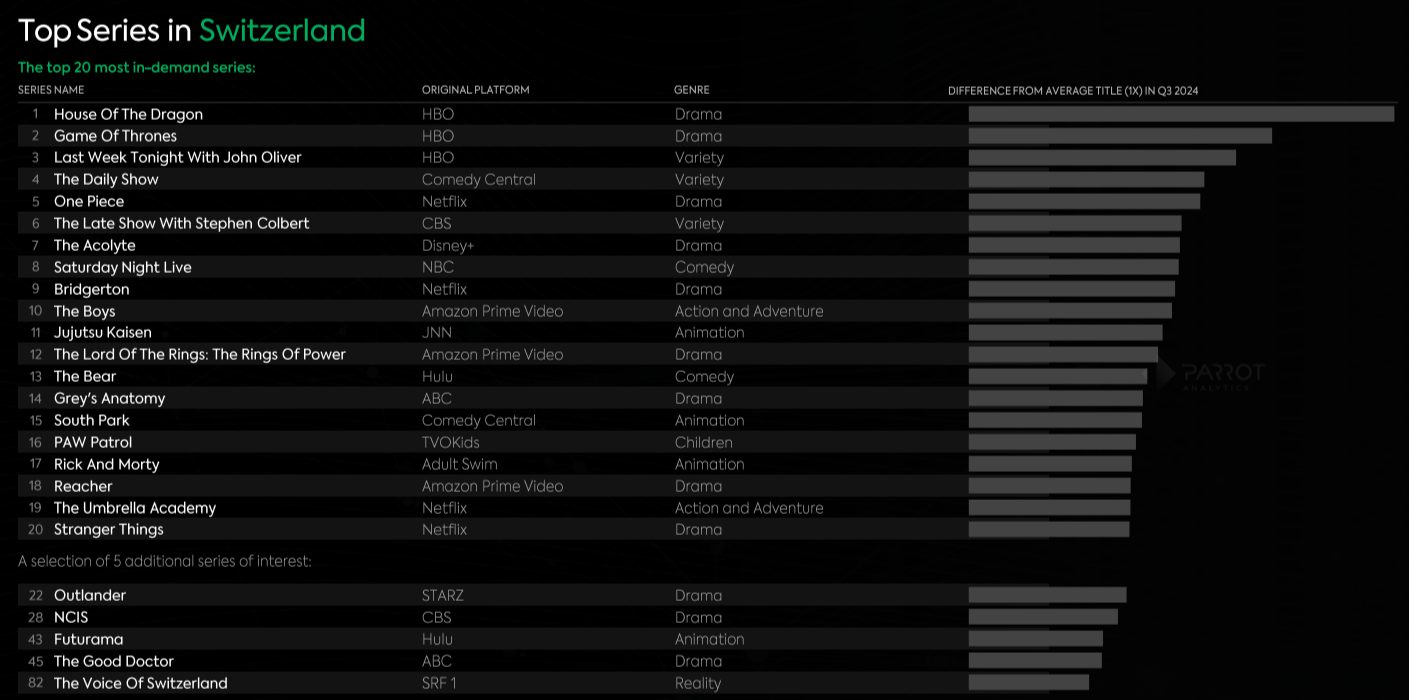1409x700 pixels.
Task: Click the series name Stranger Things
Action: [108, 529]
